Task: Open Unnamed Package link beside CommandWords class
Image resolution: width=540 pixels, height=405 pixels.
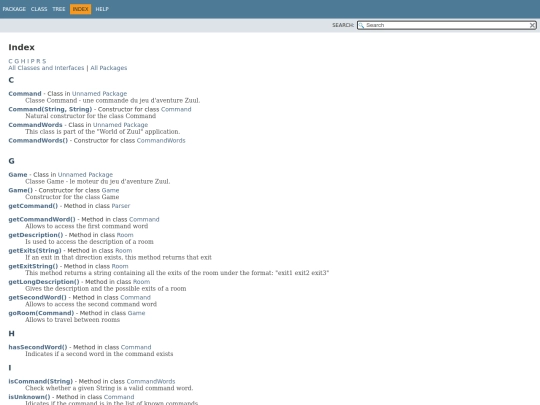Action: [x=121, y=125]
